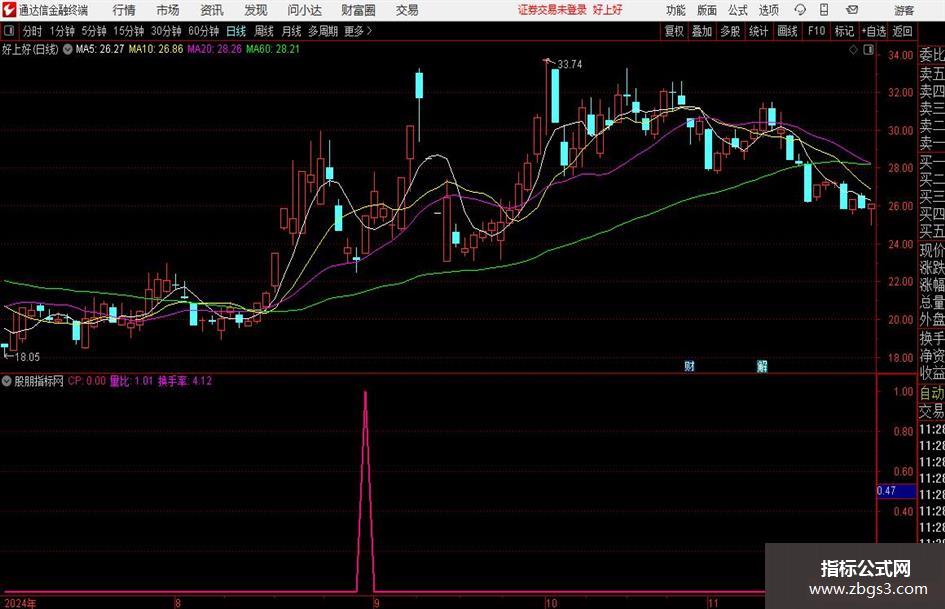Open the 版面 menu
945x609 pixels.
(707, 10)
